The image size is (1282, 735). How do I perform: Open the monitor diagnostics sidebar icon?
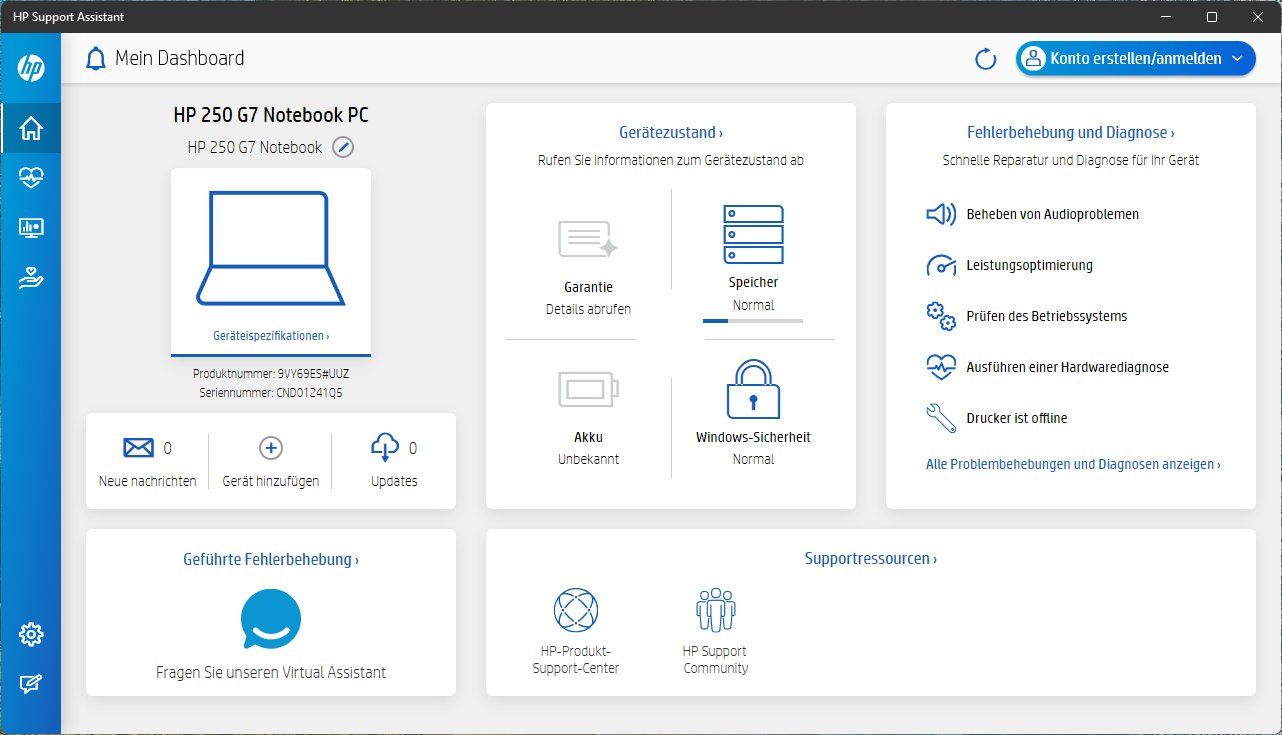(31, 228)
